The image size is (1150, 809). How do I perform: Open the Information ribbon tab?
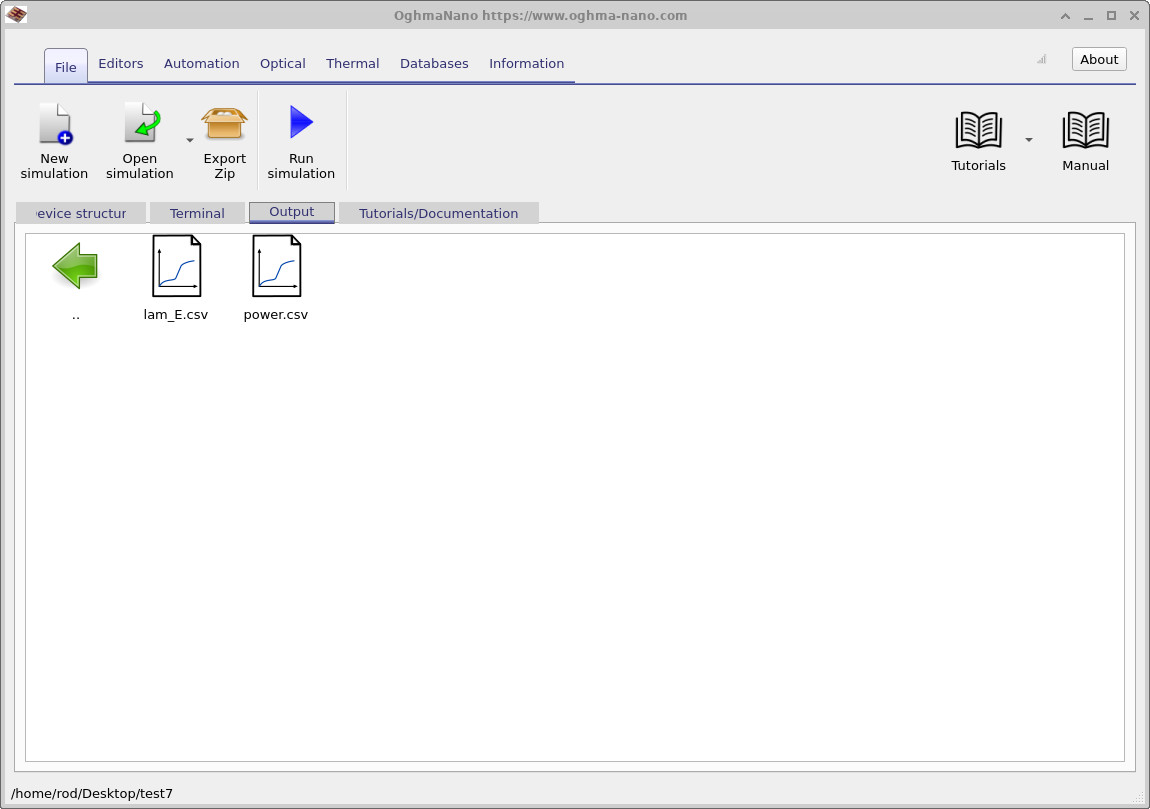527,64
